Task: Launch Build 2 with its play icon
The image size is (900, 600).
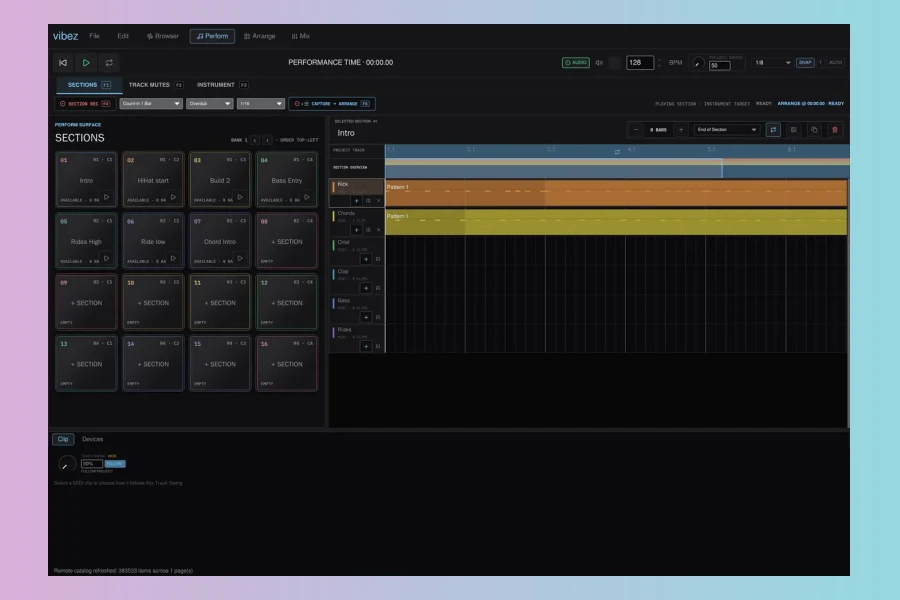Action: pos(240,198)
